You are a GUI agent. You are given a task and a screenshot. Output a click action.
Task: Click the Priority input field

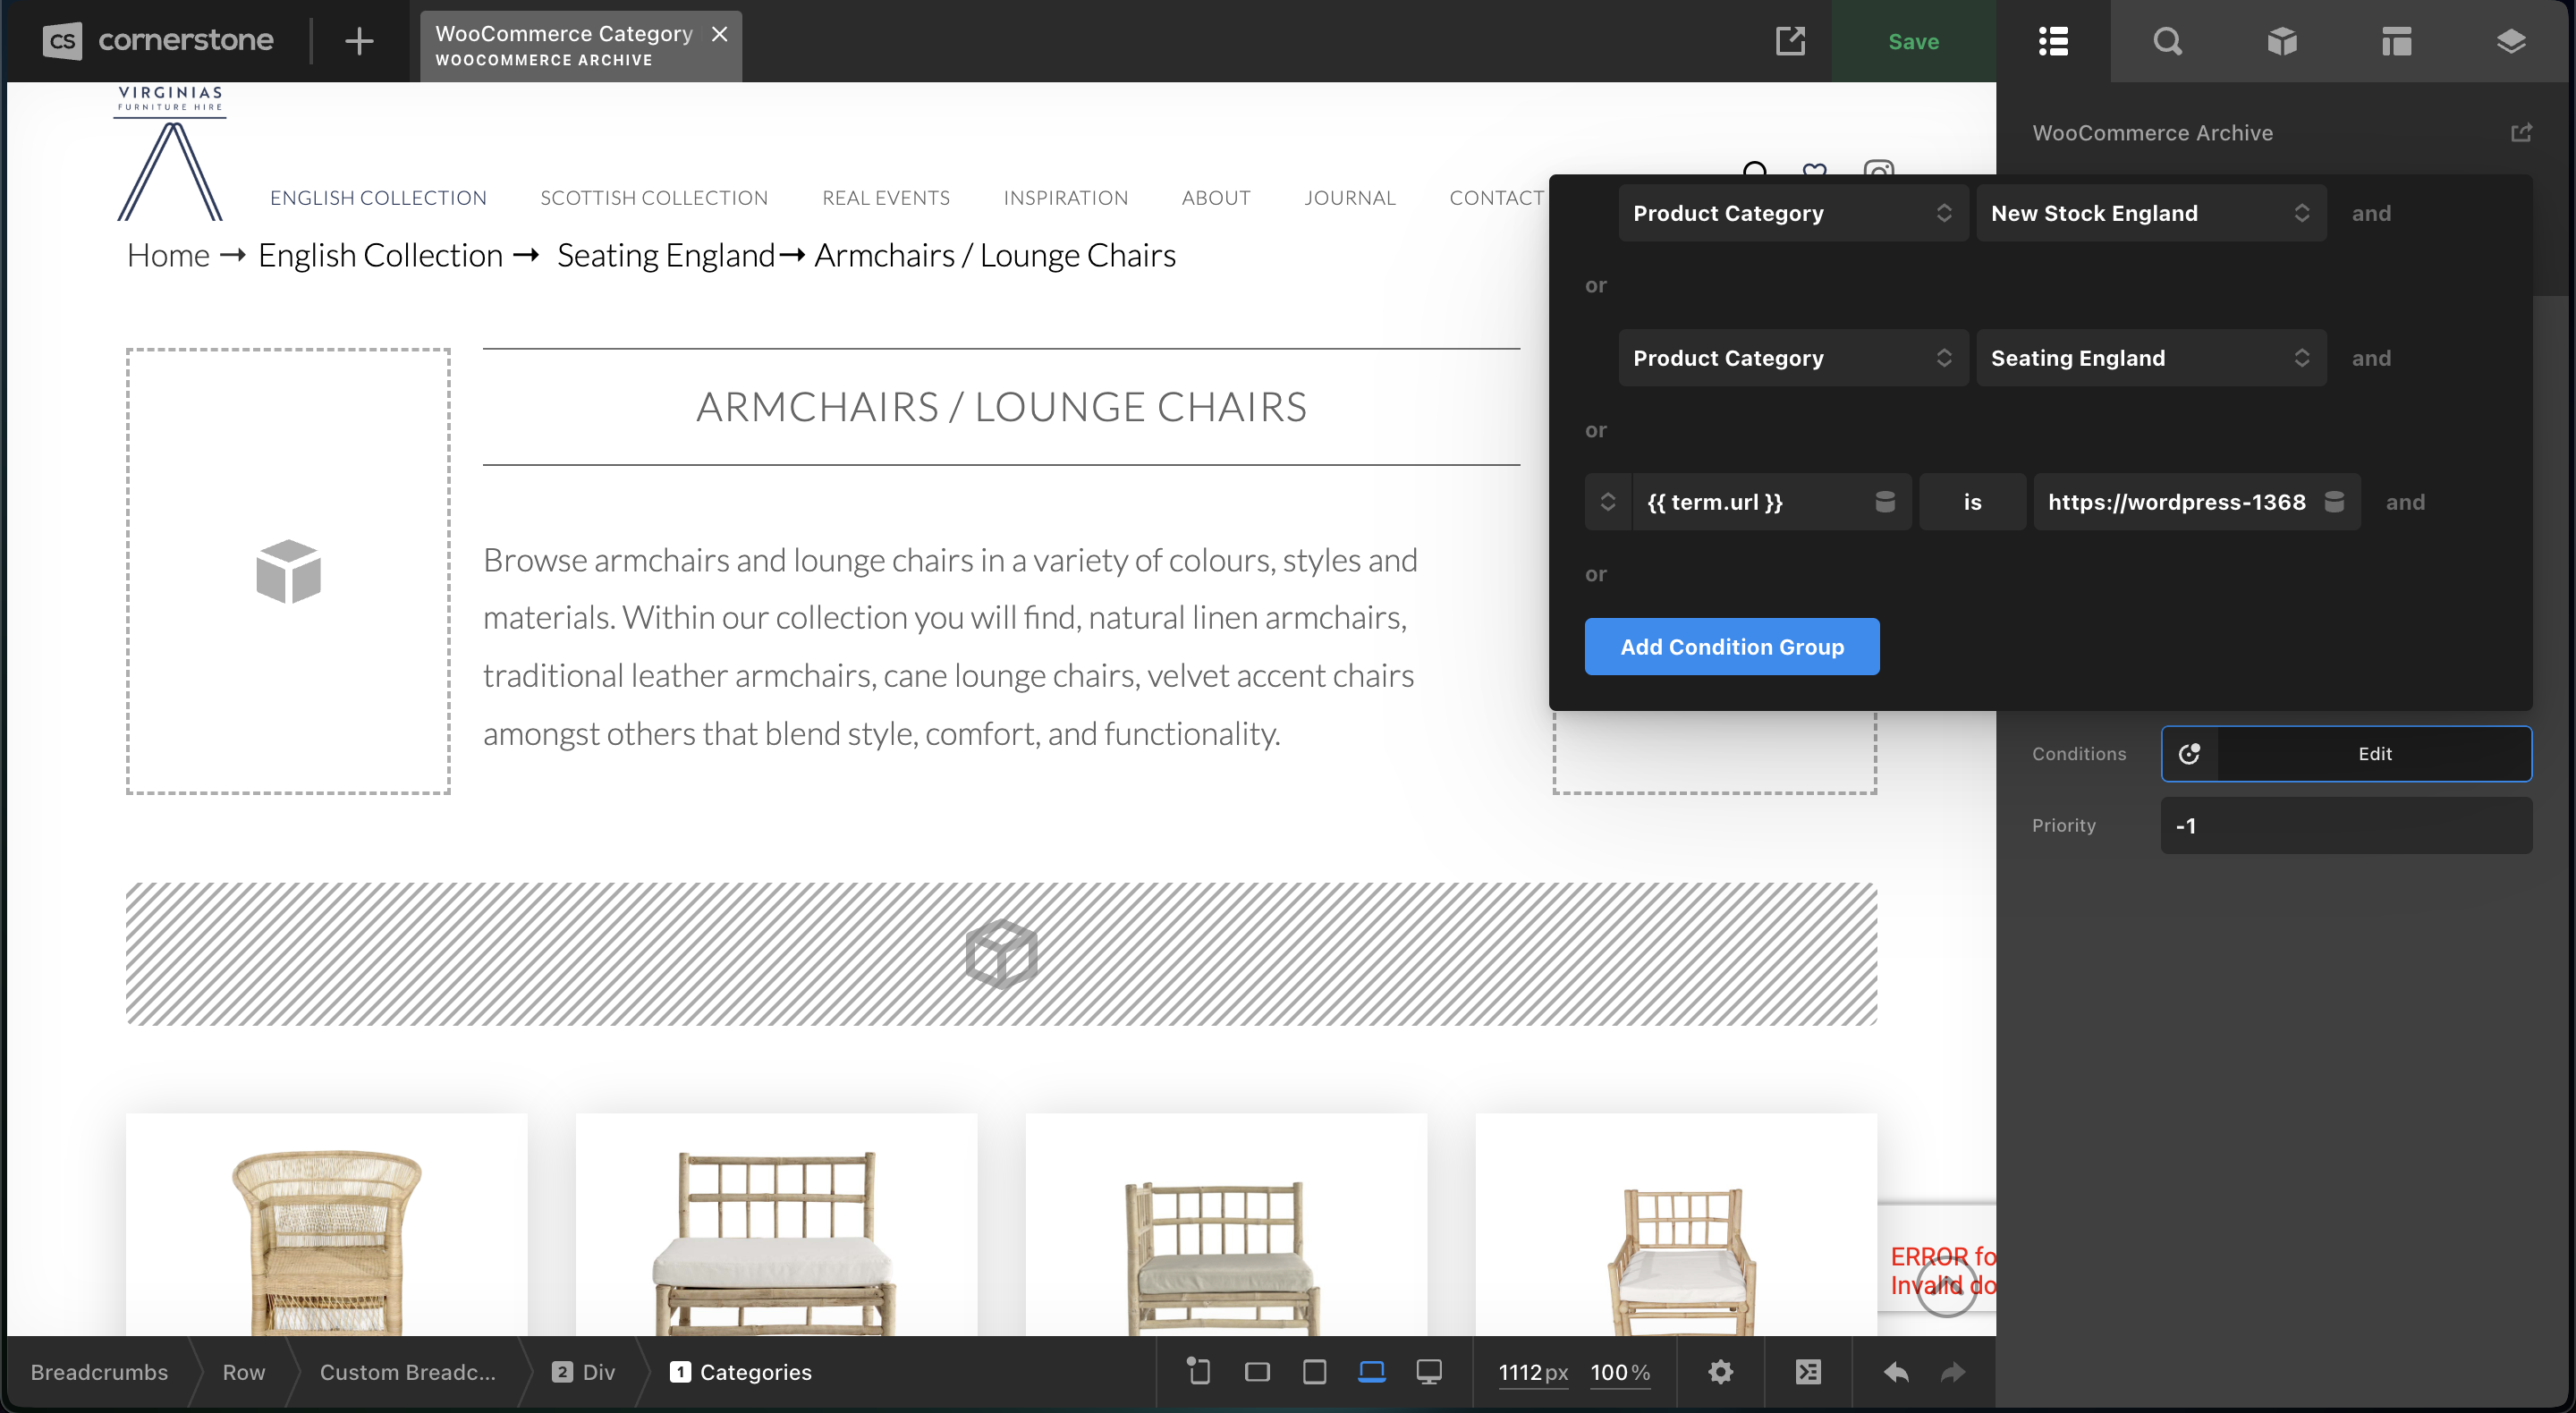pyautogui.click(x=2345, y=826)
